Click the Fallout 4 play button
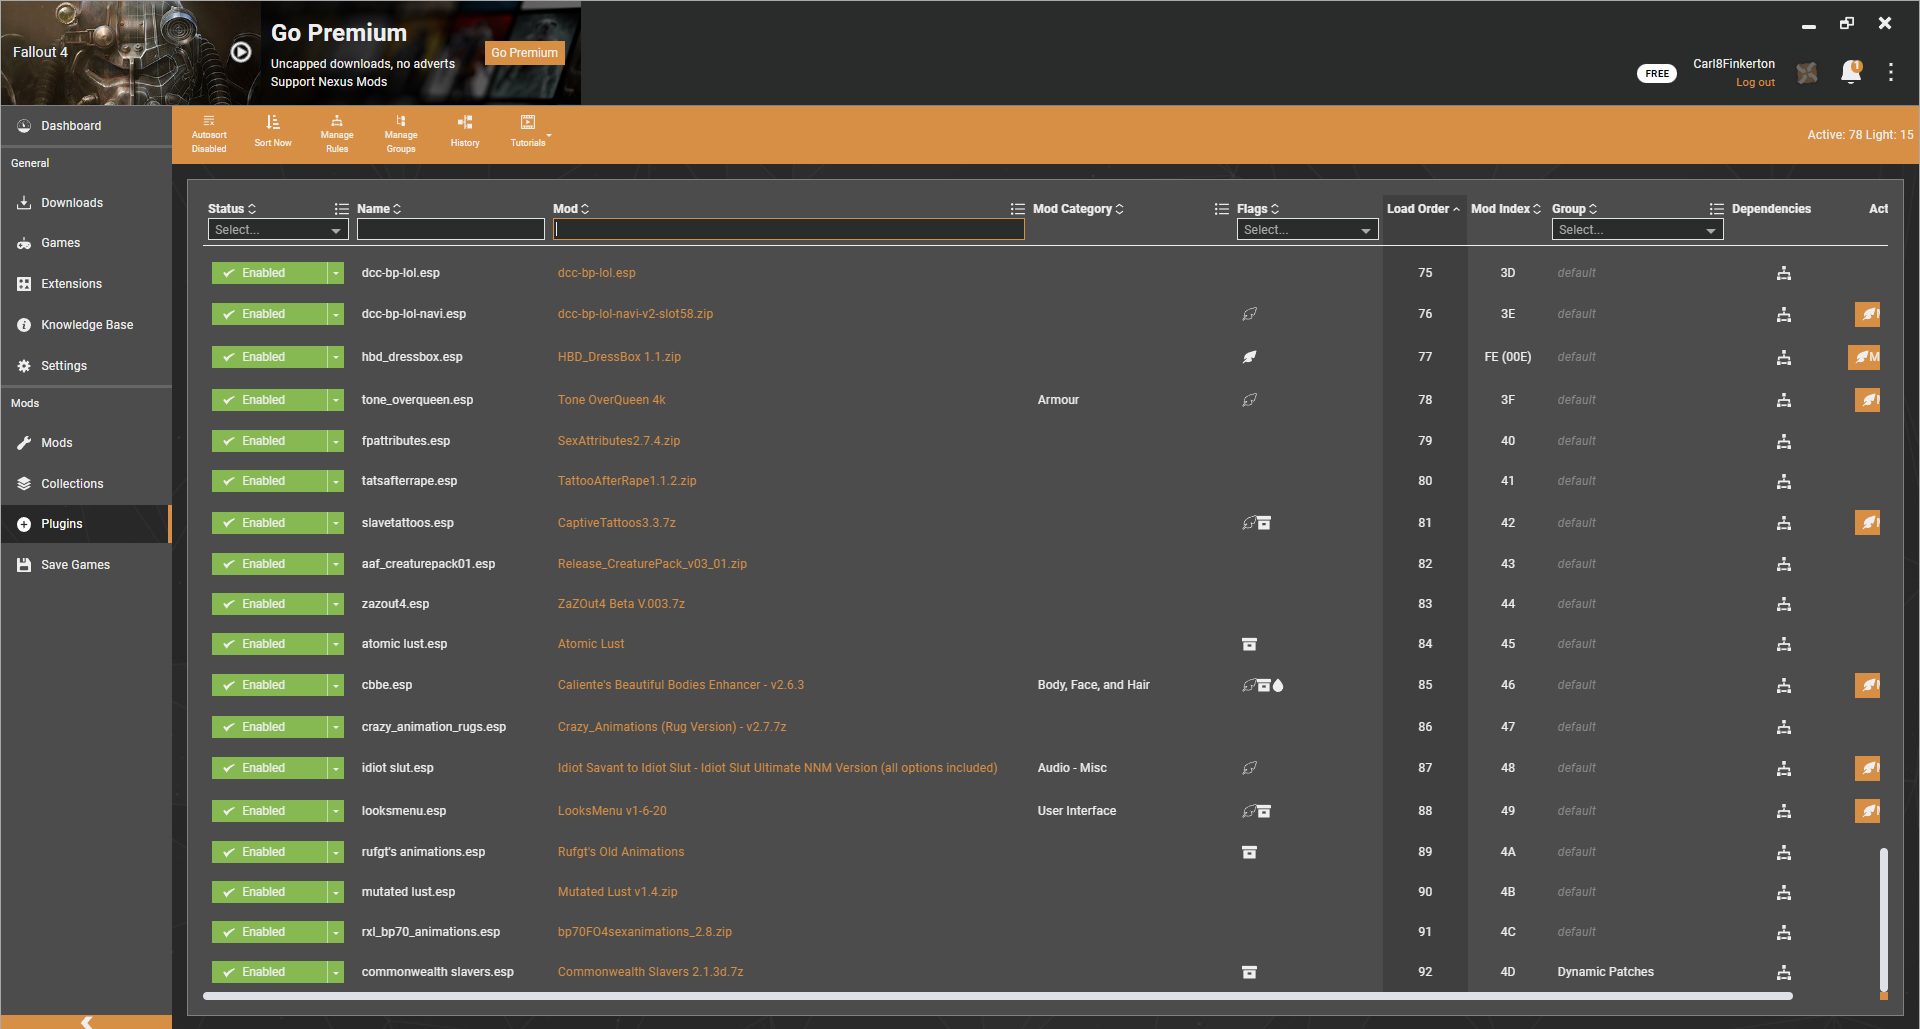This screenshot has width=1920, height=1029. coord(241,52)
